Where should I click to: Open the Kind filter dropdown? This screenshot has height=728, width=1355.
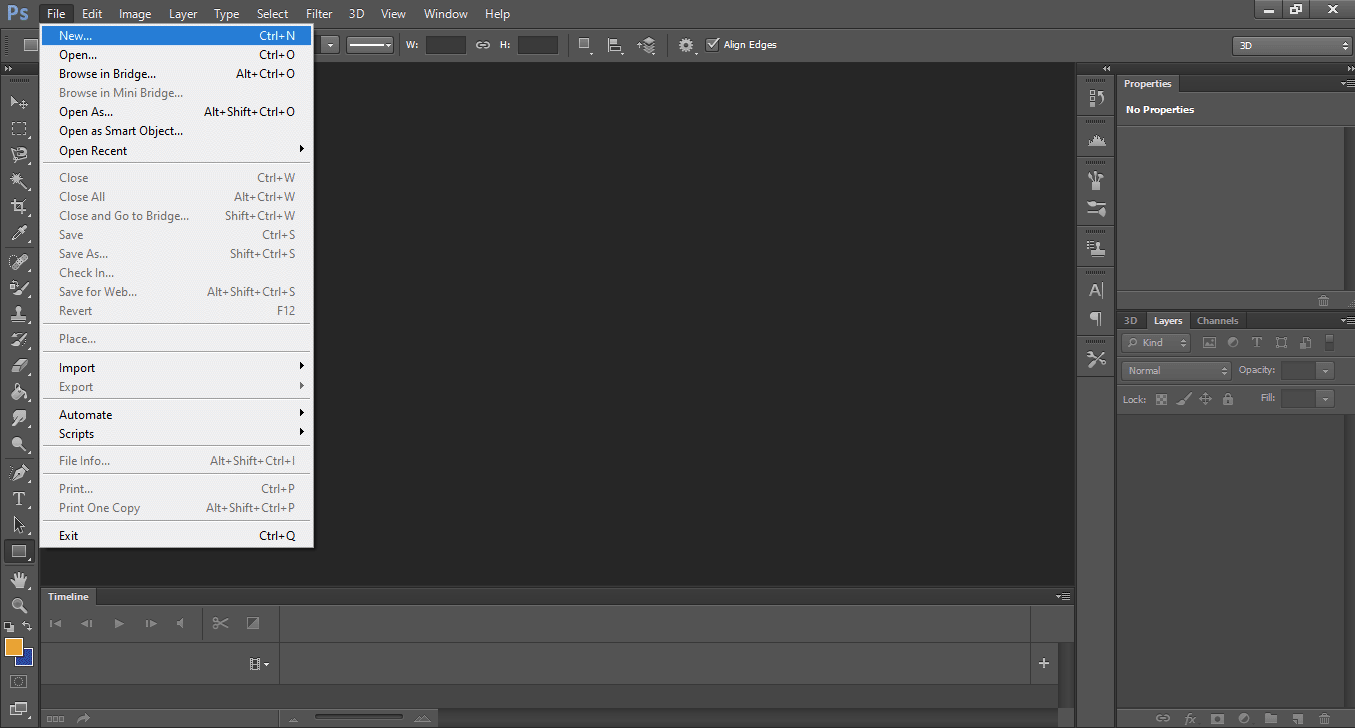click(1156, 343)
